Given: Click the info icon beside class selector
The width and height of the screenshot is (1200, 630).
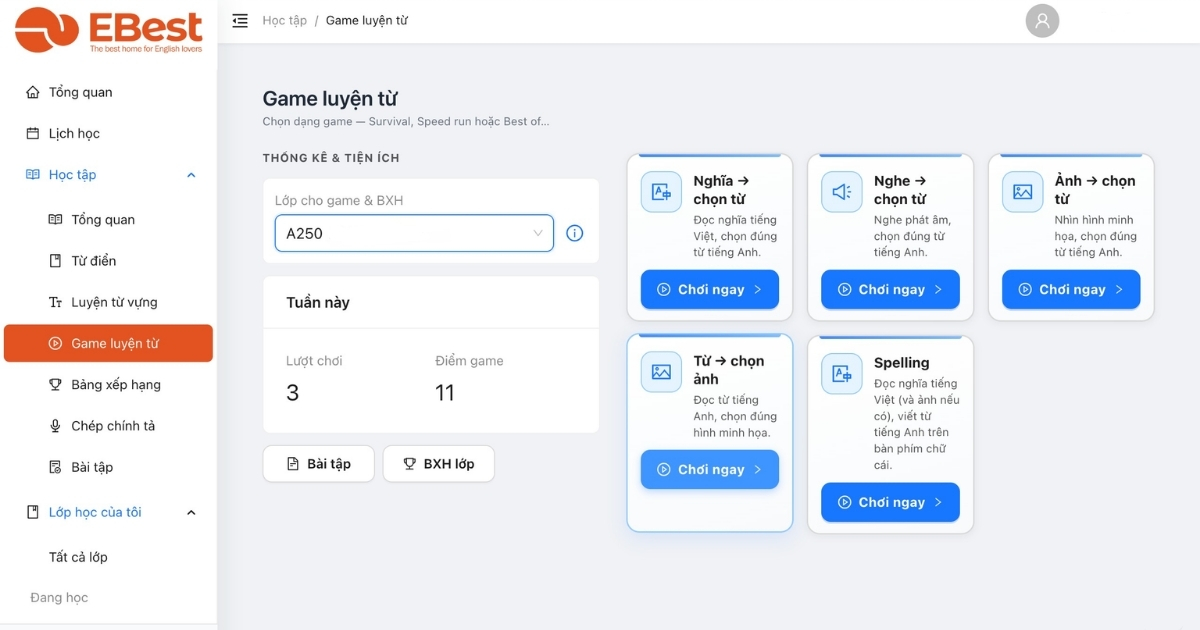Looking at the screenshot, I should (575, 233).
